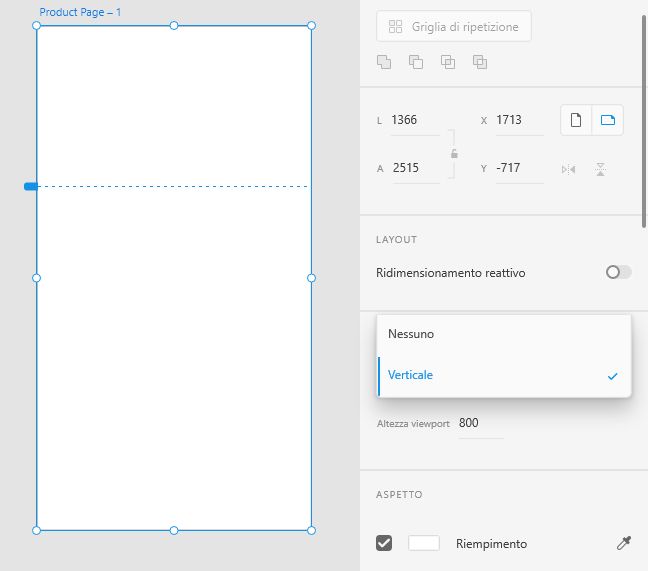This screenshot has height=571, width=648.
Task: Enable Ridimensionamento reattivo switch
Action: click(618, 272)
